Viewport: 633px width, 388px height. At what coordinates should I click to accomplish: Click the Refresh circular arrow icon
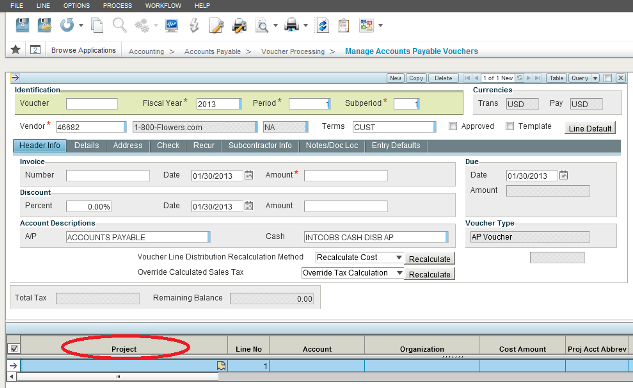click(67, 25)
